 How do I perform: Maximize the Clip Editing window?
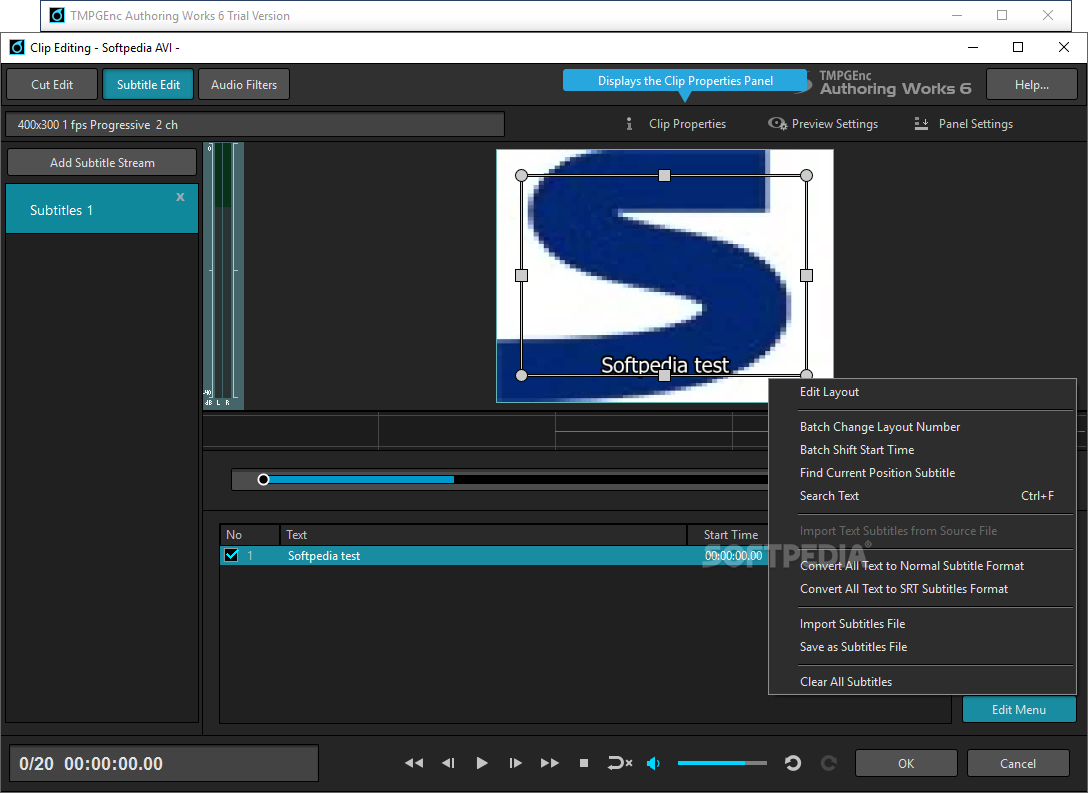coord(1018,47)
